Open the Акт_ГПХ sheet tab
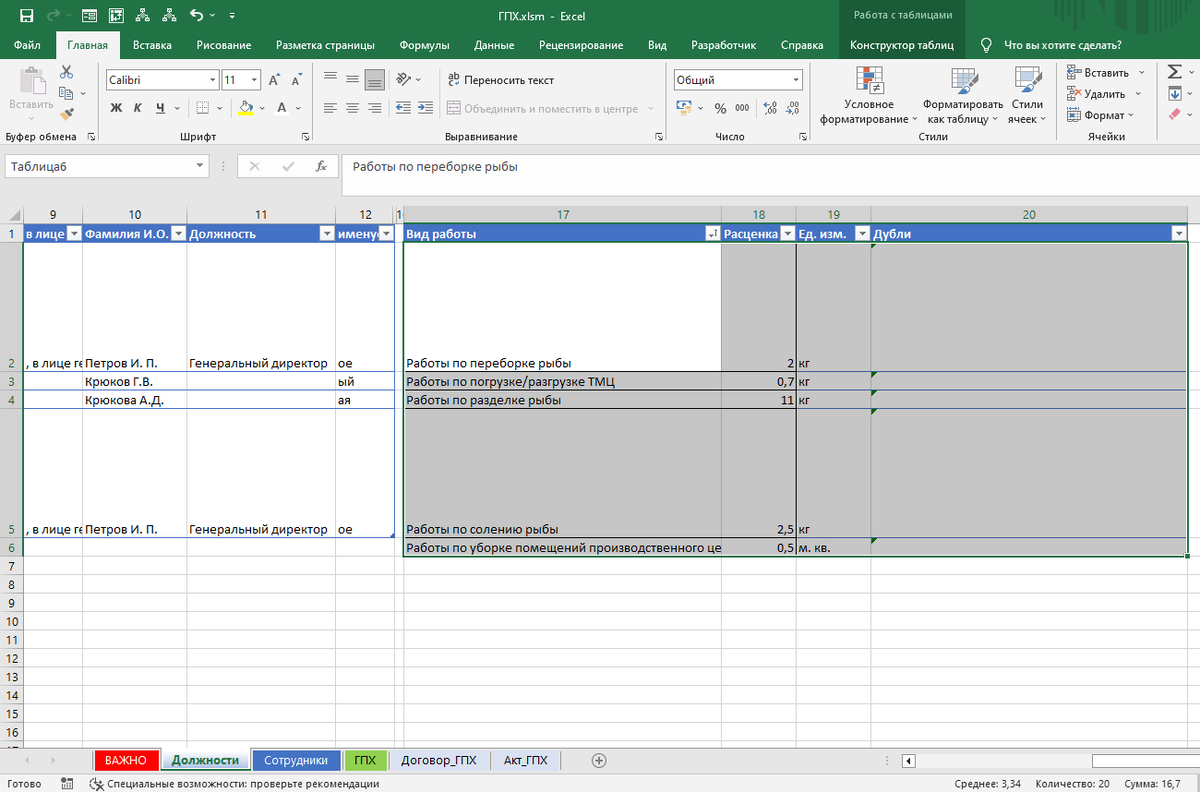1200x792 pixels. click(x=526, y=760)
